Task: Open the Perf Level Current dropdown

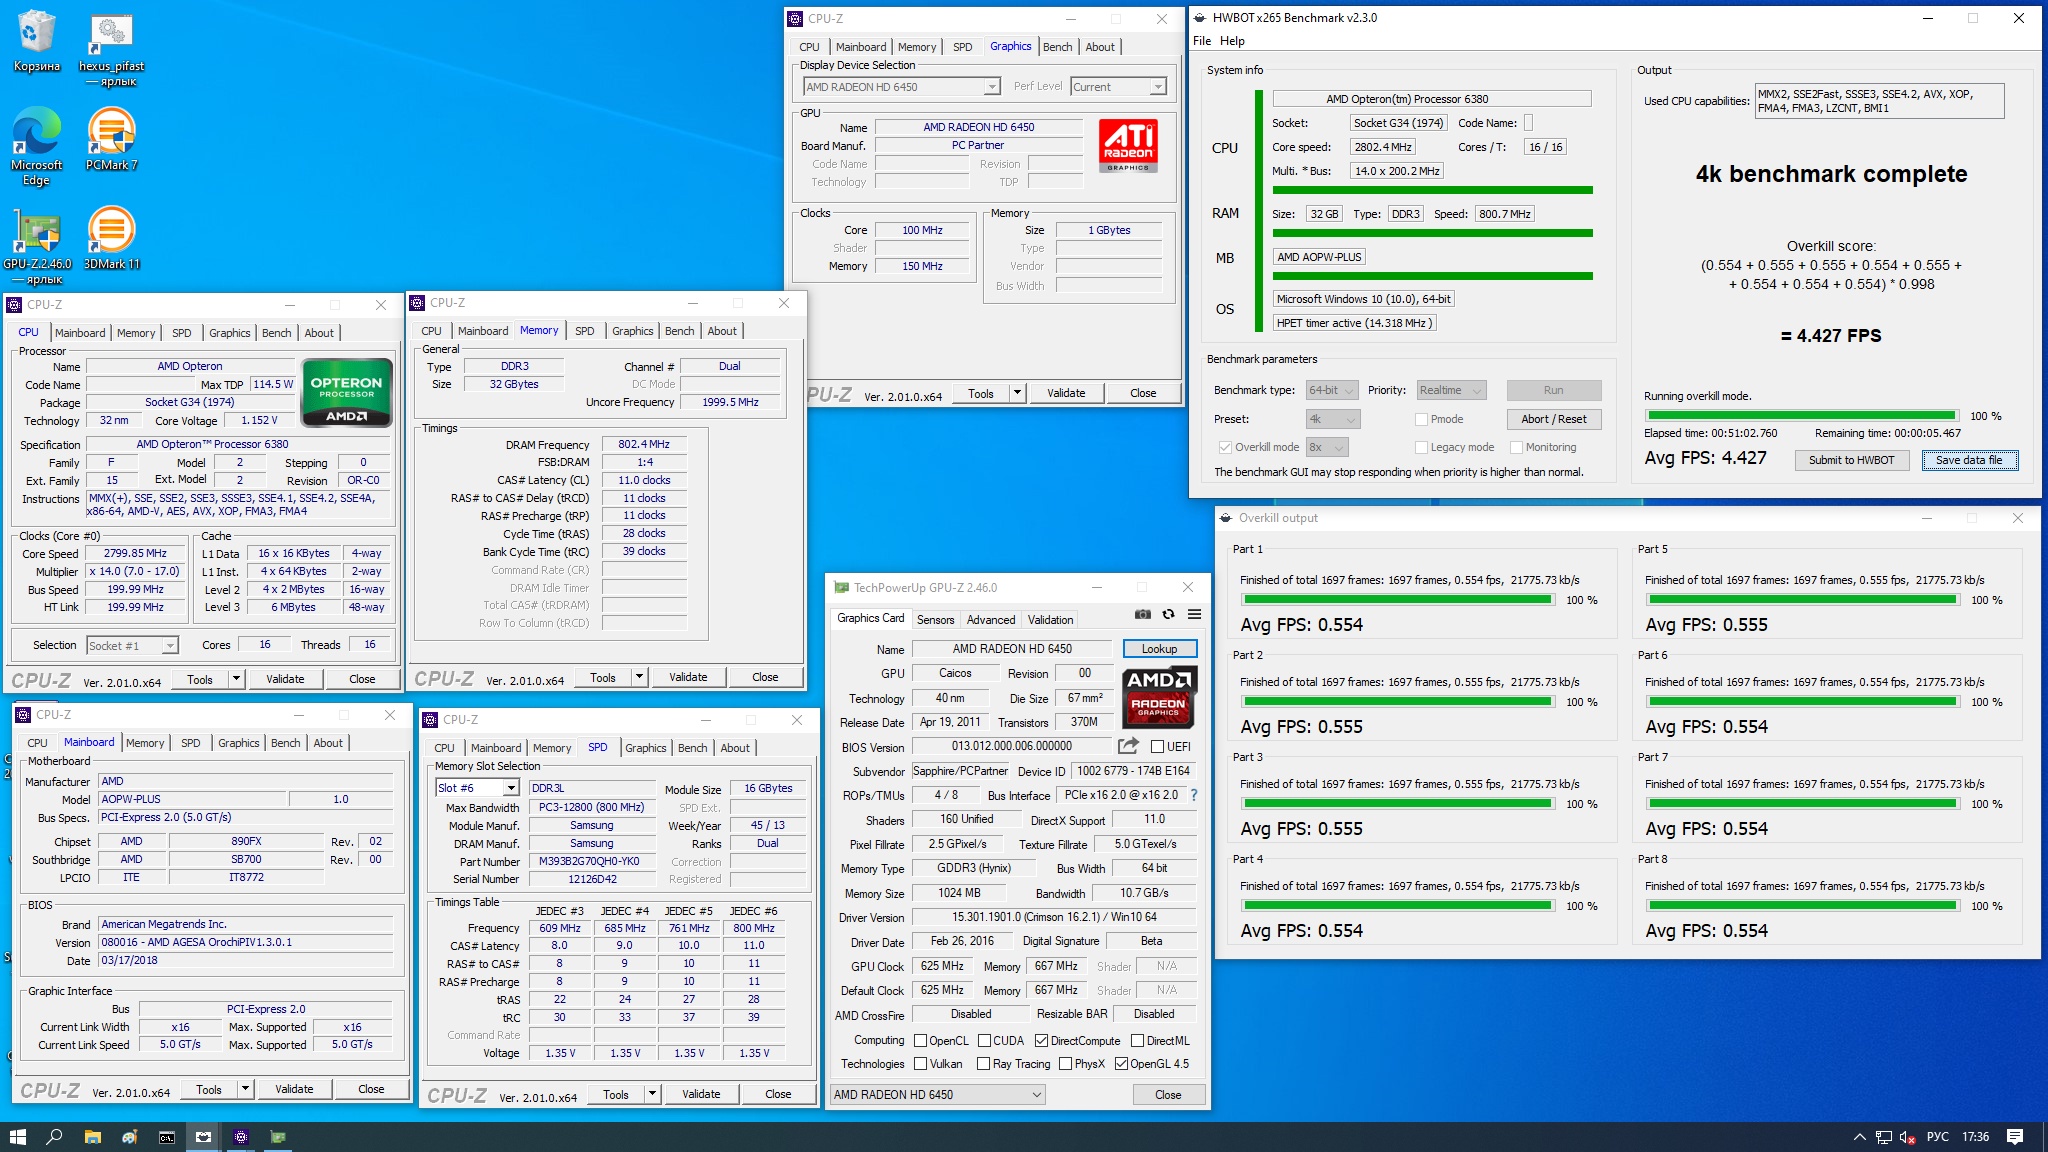Action: coord(1118,87)
